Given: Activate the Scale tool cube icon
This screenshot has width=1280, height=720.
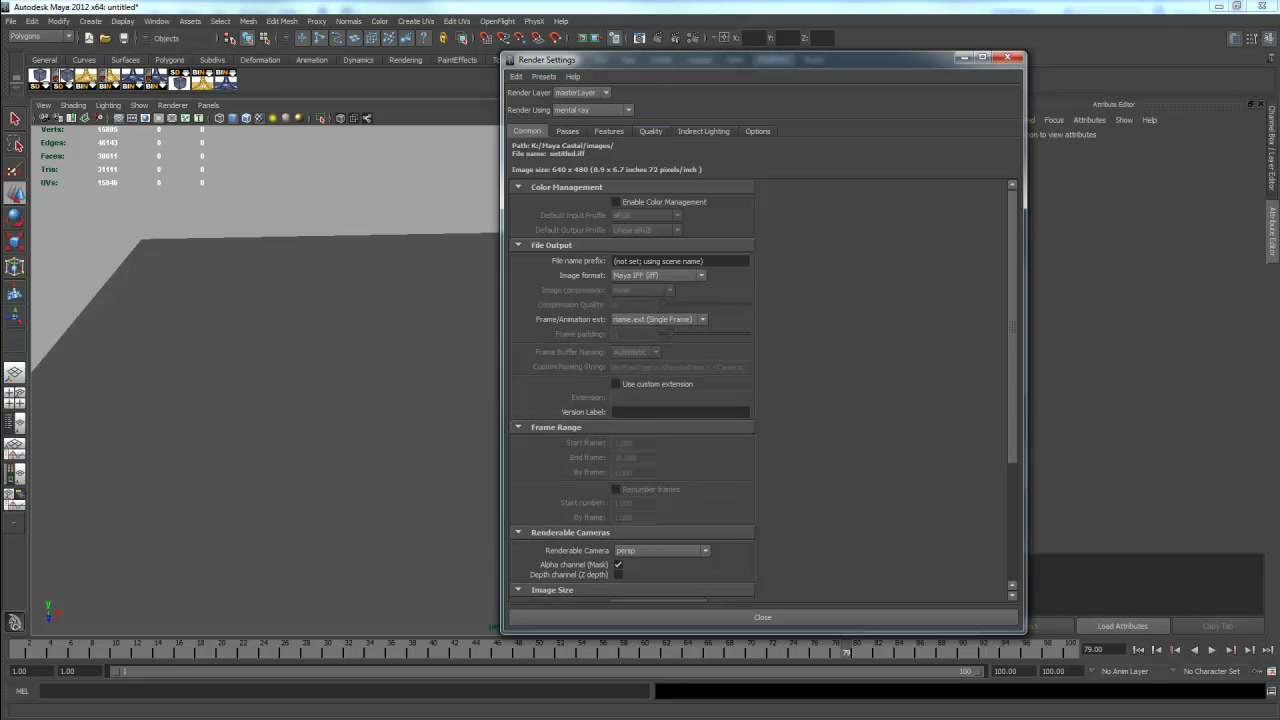Looking at the screenshot, I should [x=15, y=243].
